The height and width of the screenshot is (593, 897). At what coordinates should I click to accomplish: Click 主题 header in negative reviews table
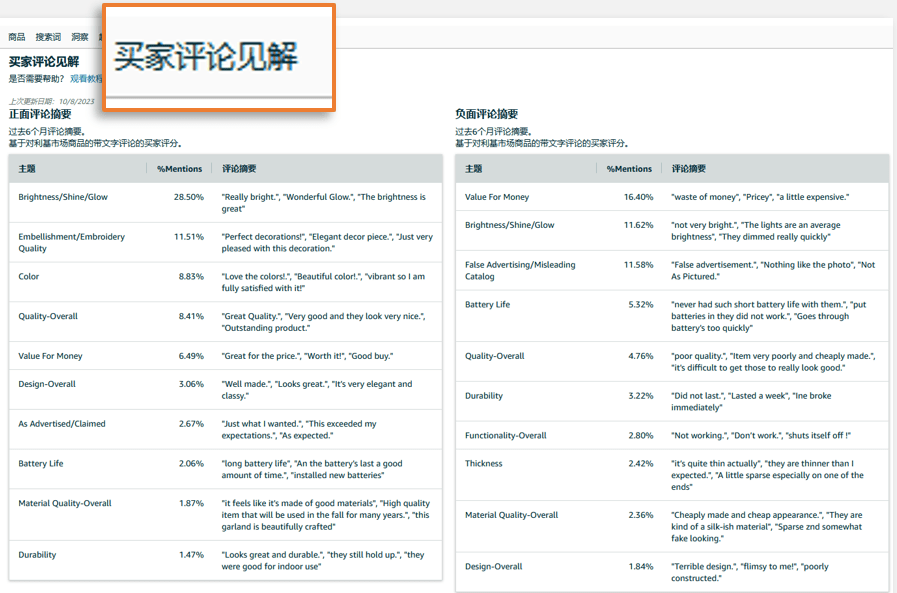pyautogui.click(x=474, y=169)
